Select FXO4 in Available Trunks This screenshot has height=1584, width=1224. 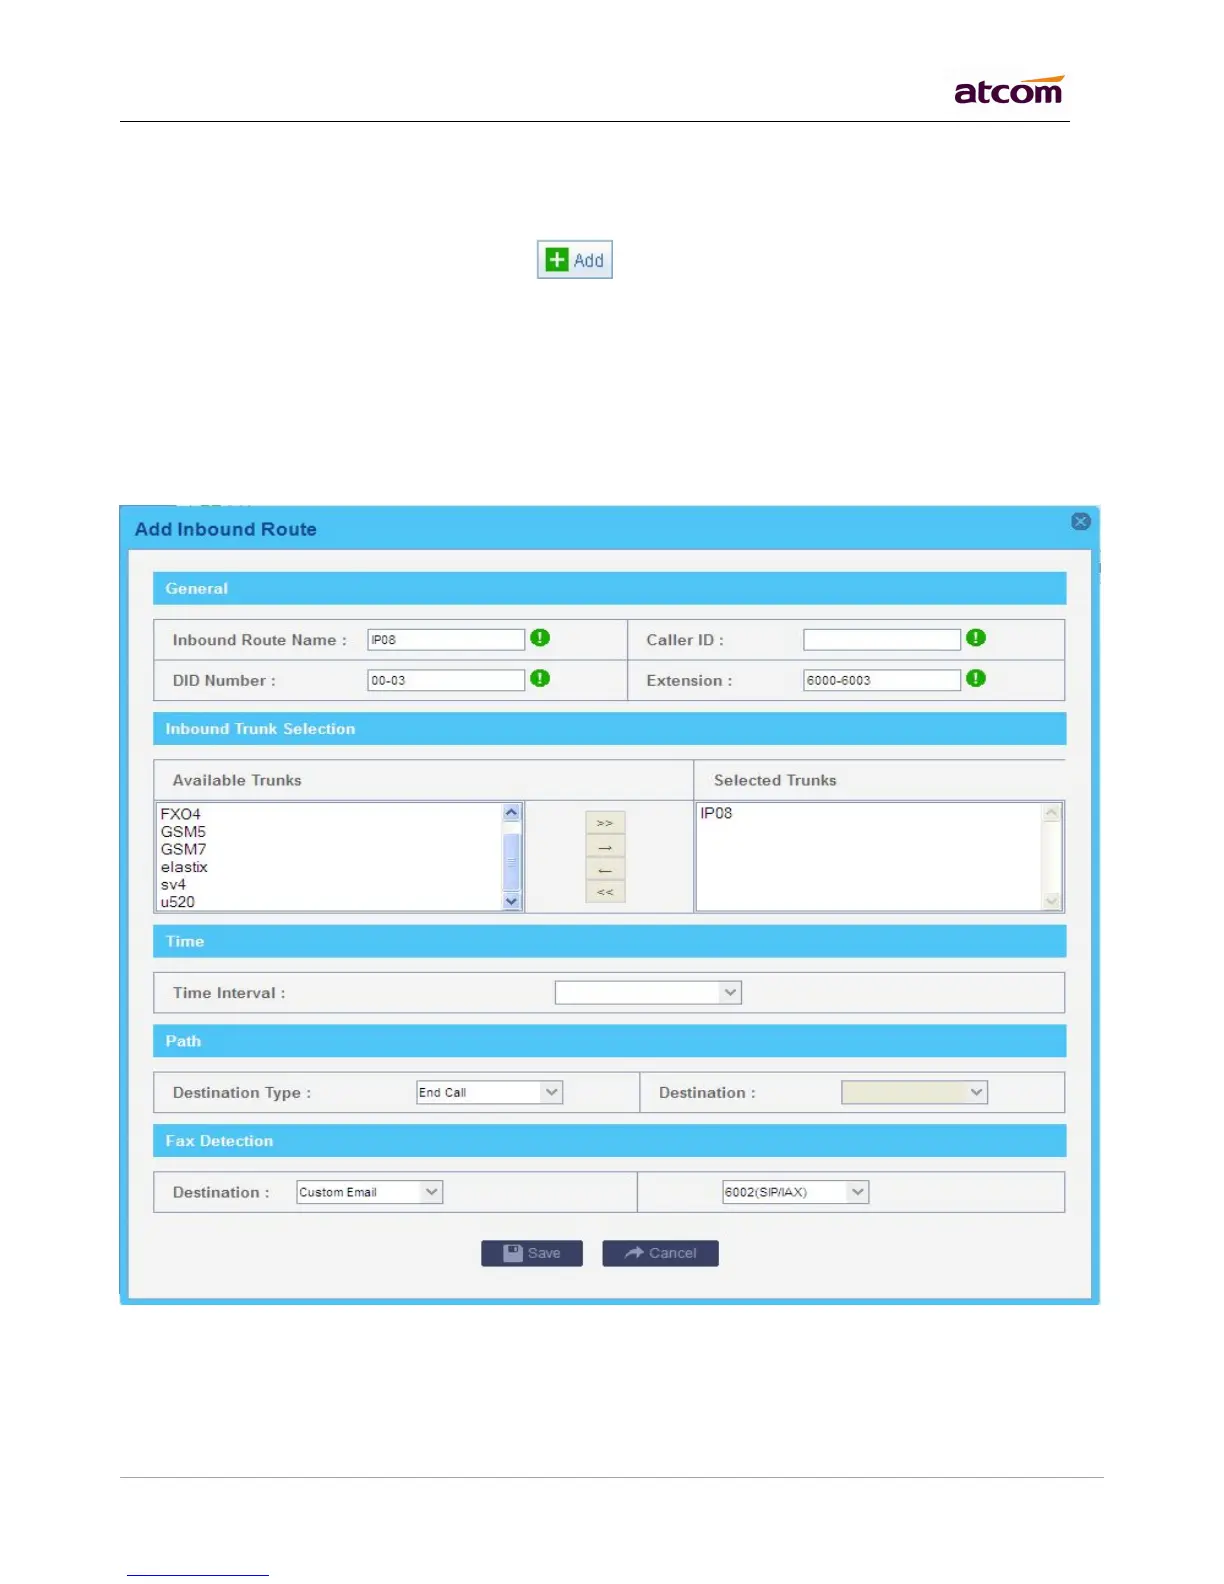181,814
